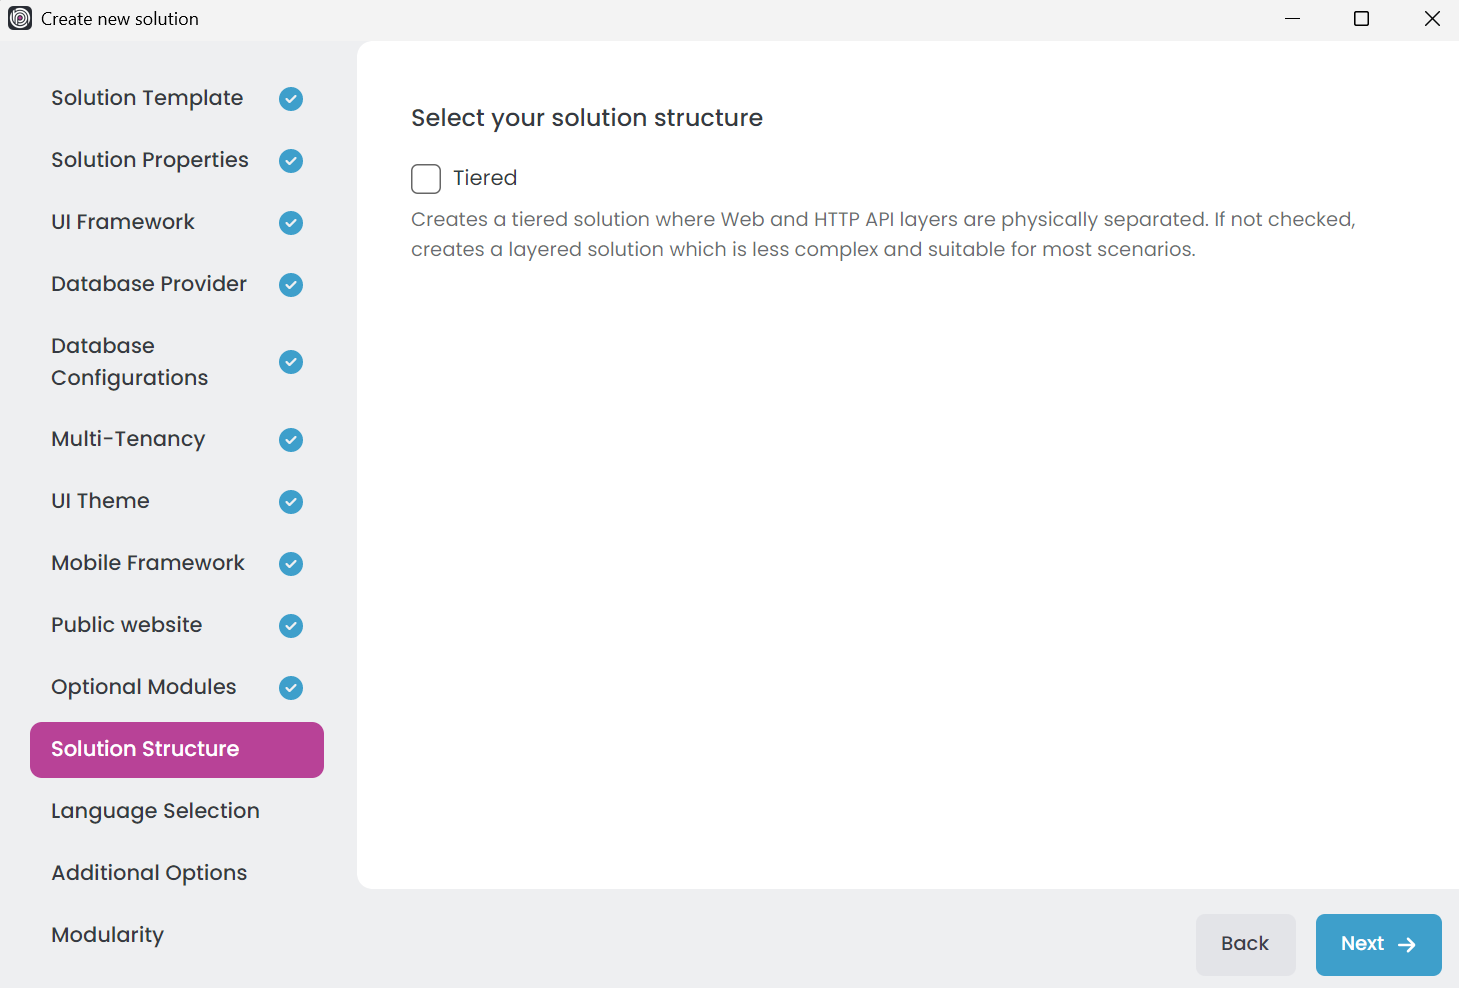Screen dimensions: 1459x988
Task: Enable the Tiered checkbox
Action: point(426,179)
